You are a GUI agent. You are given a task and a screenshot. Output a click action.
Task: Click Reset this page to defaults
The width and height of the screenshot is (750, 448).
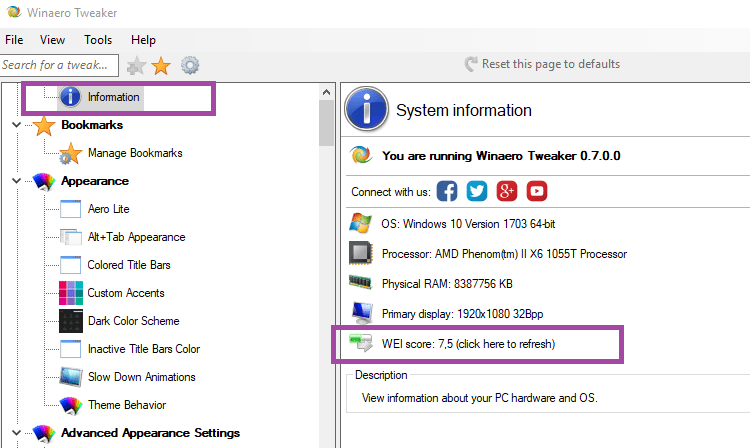[542, 64]
